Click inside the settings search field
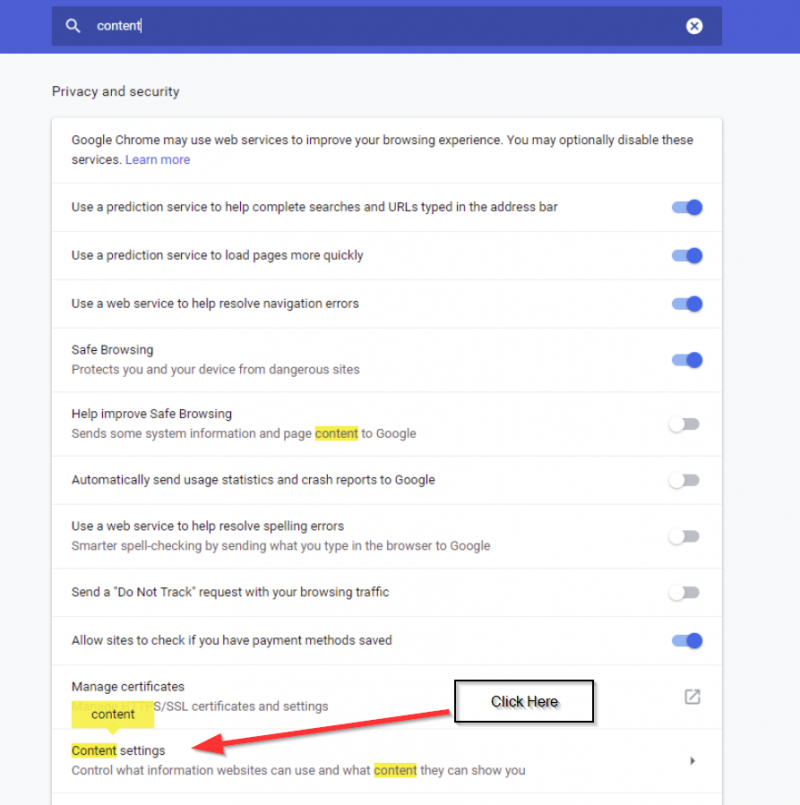This screenshot has width=800, height=805. point(300,26)
